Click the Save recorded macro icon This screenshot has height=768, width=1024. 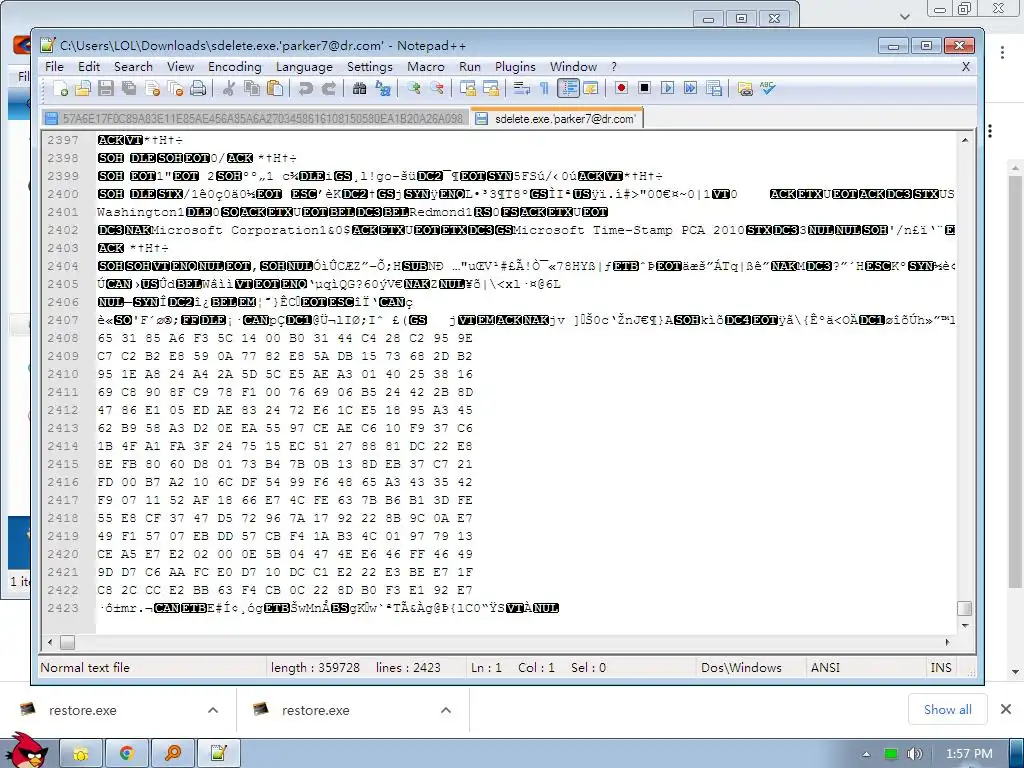click(714, 88)
